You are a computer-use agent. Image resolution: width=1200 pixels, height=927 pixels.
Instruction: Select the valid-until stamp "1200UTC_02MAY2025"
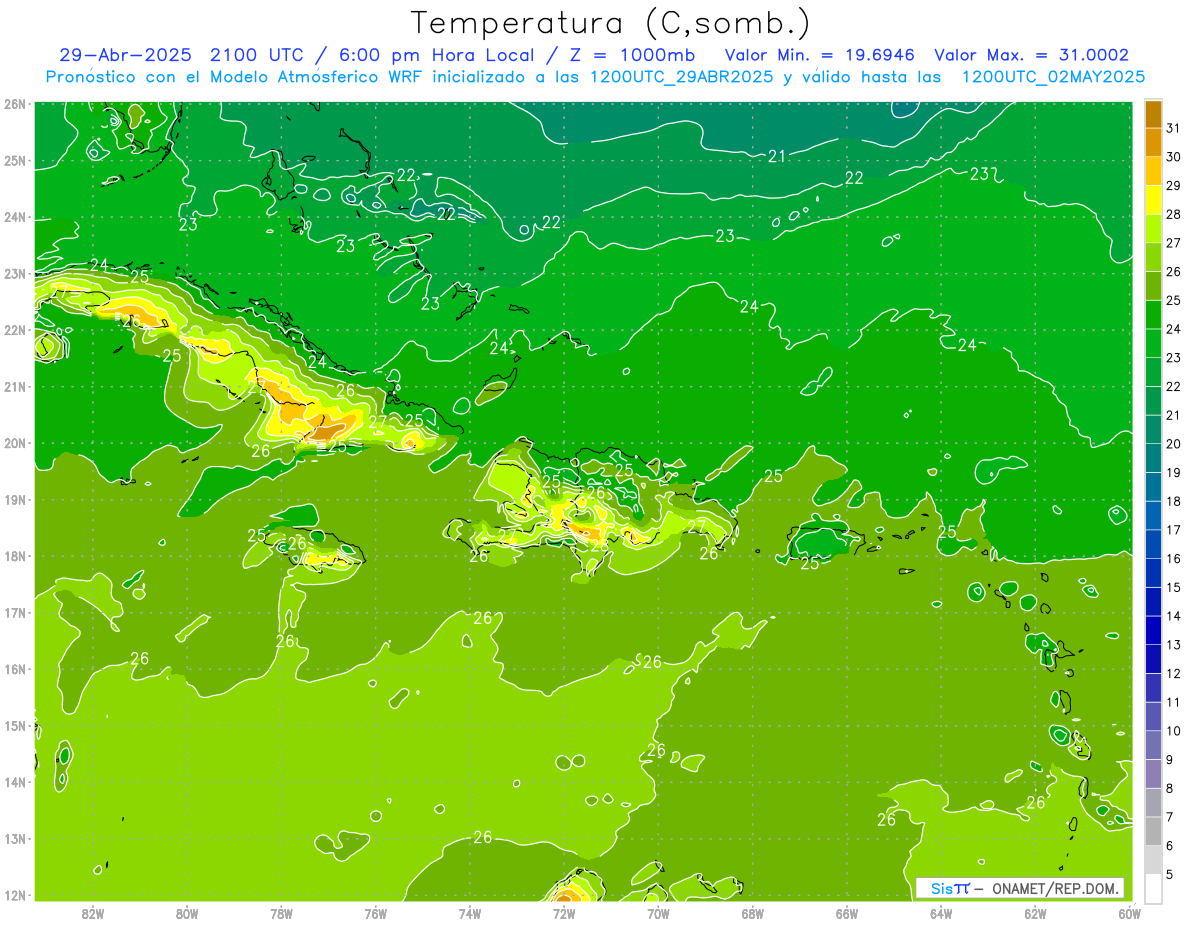pos(1053,77)
